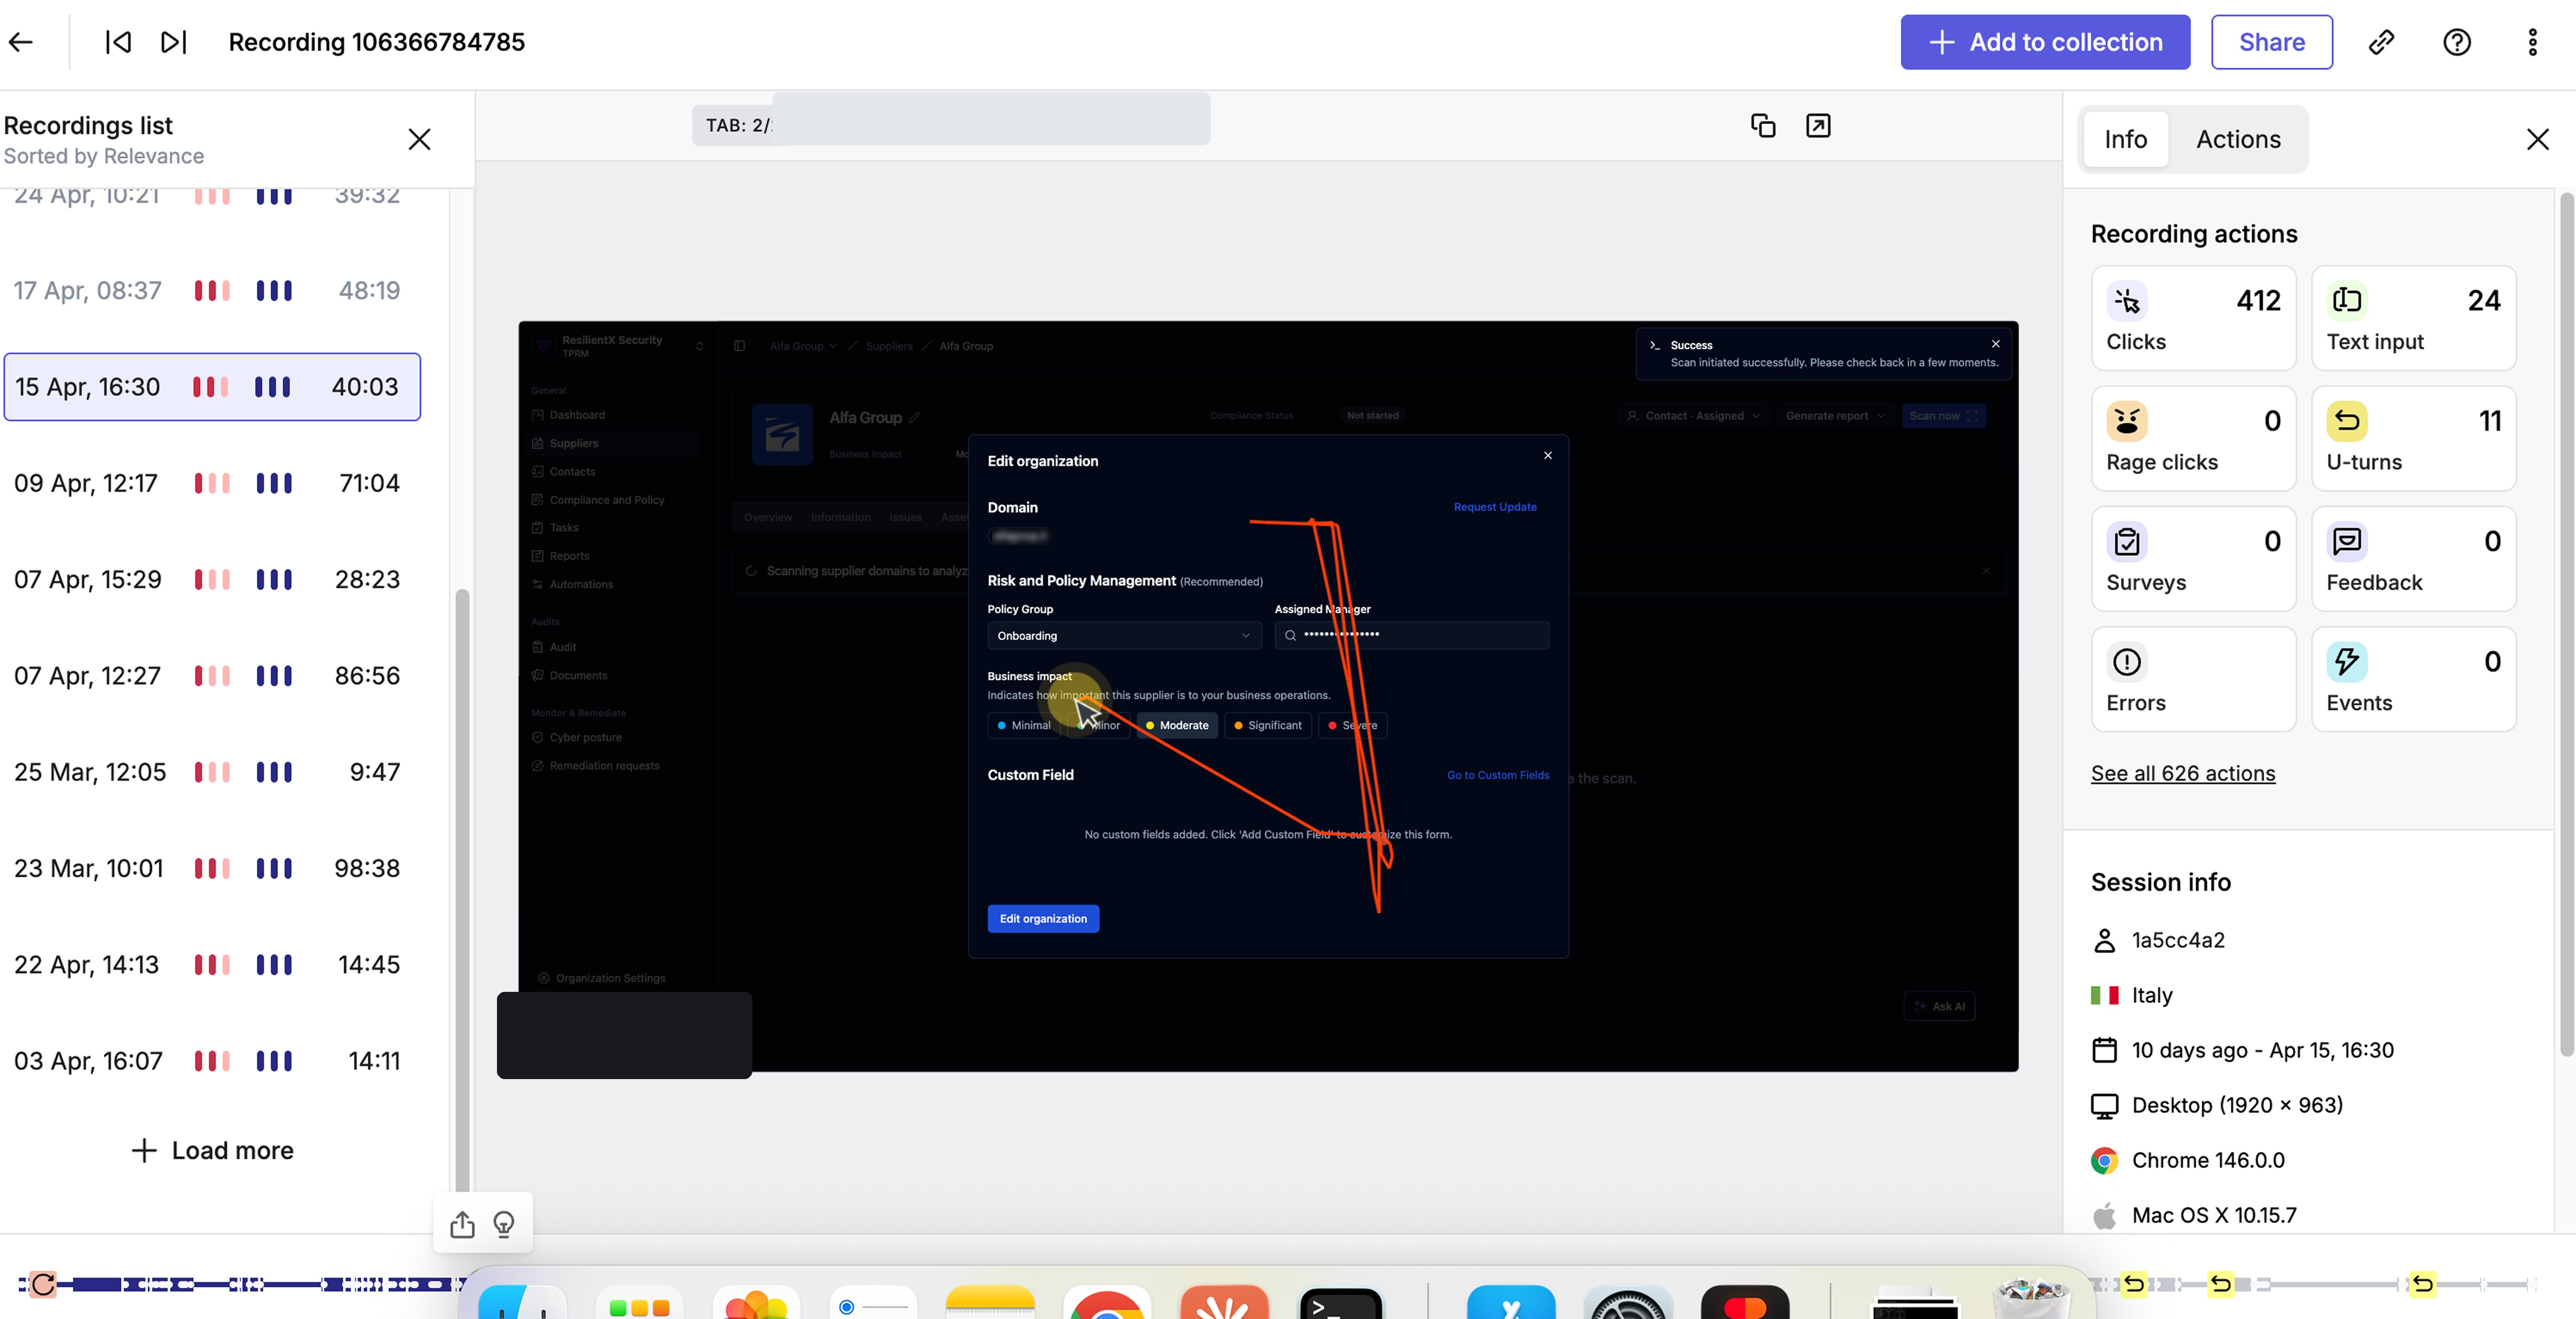Expand the Policy Group Onboarding dropdown
This screenshot has height=1319, width=2576.
[x=1124, y=635]
